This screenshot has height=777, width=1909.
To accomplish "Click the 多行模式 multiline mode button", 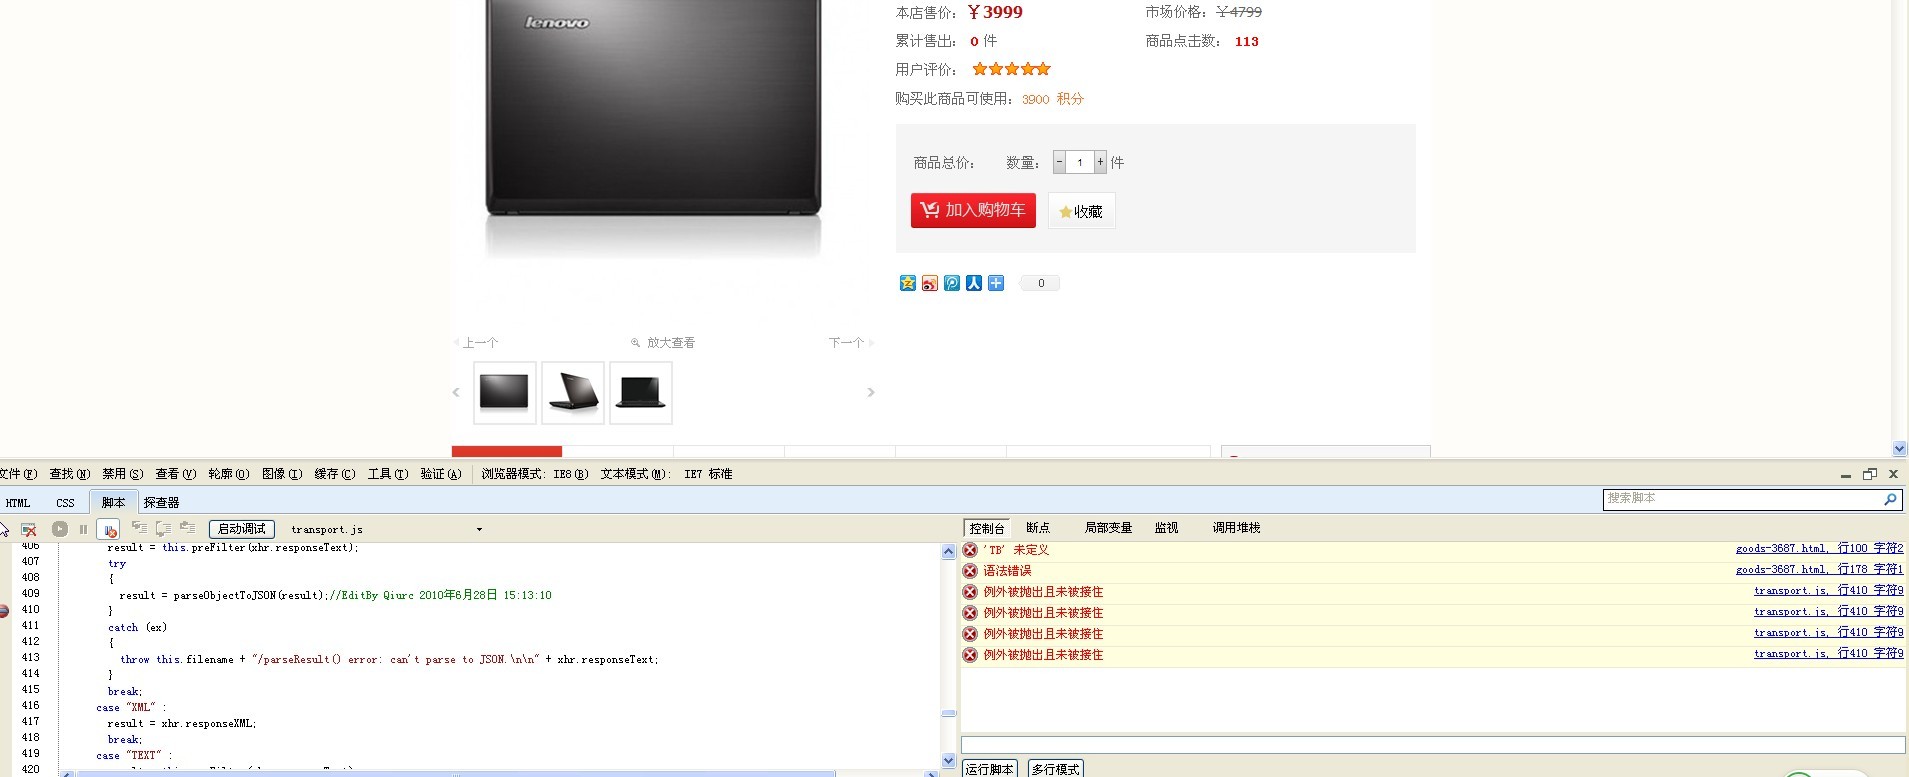I will tap(1056, 769).
